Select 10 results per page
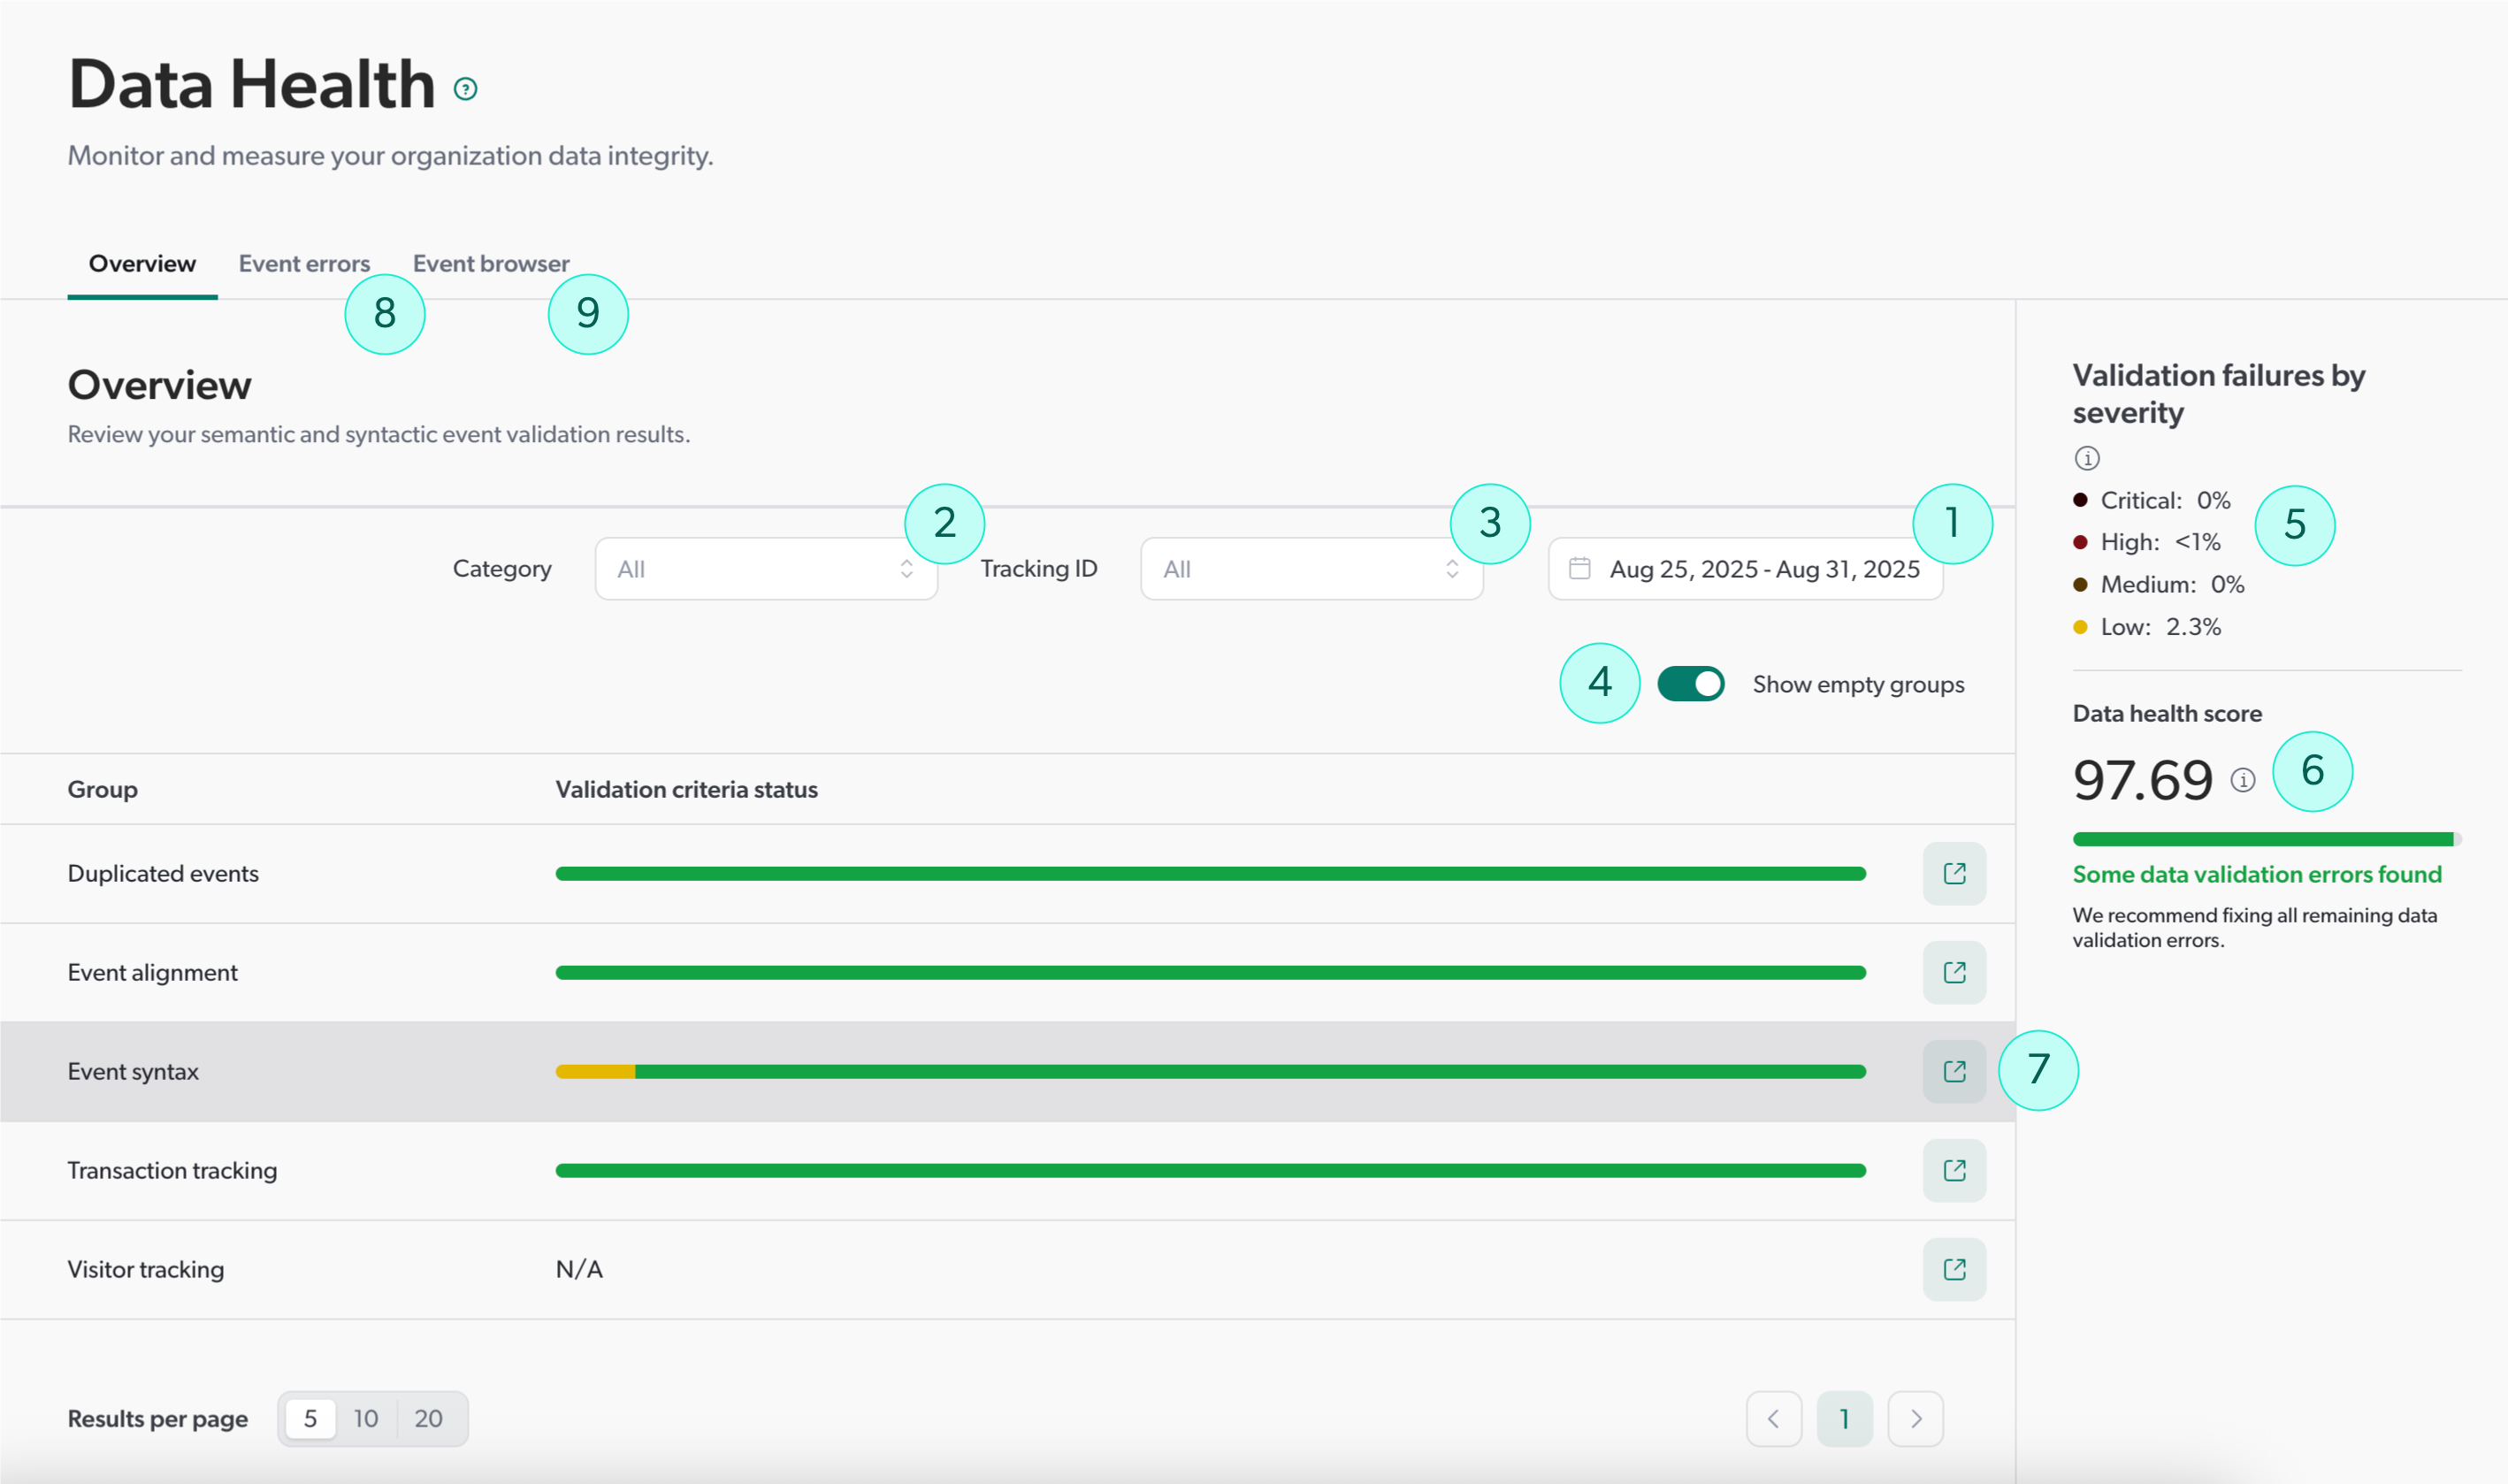The width and height of the screenshot is (2508, 1484). (366, 1418)
